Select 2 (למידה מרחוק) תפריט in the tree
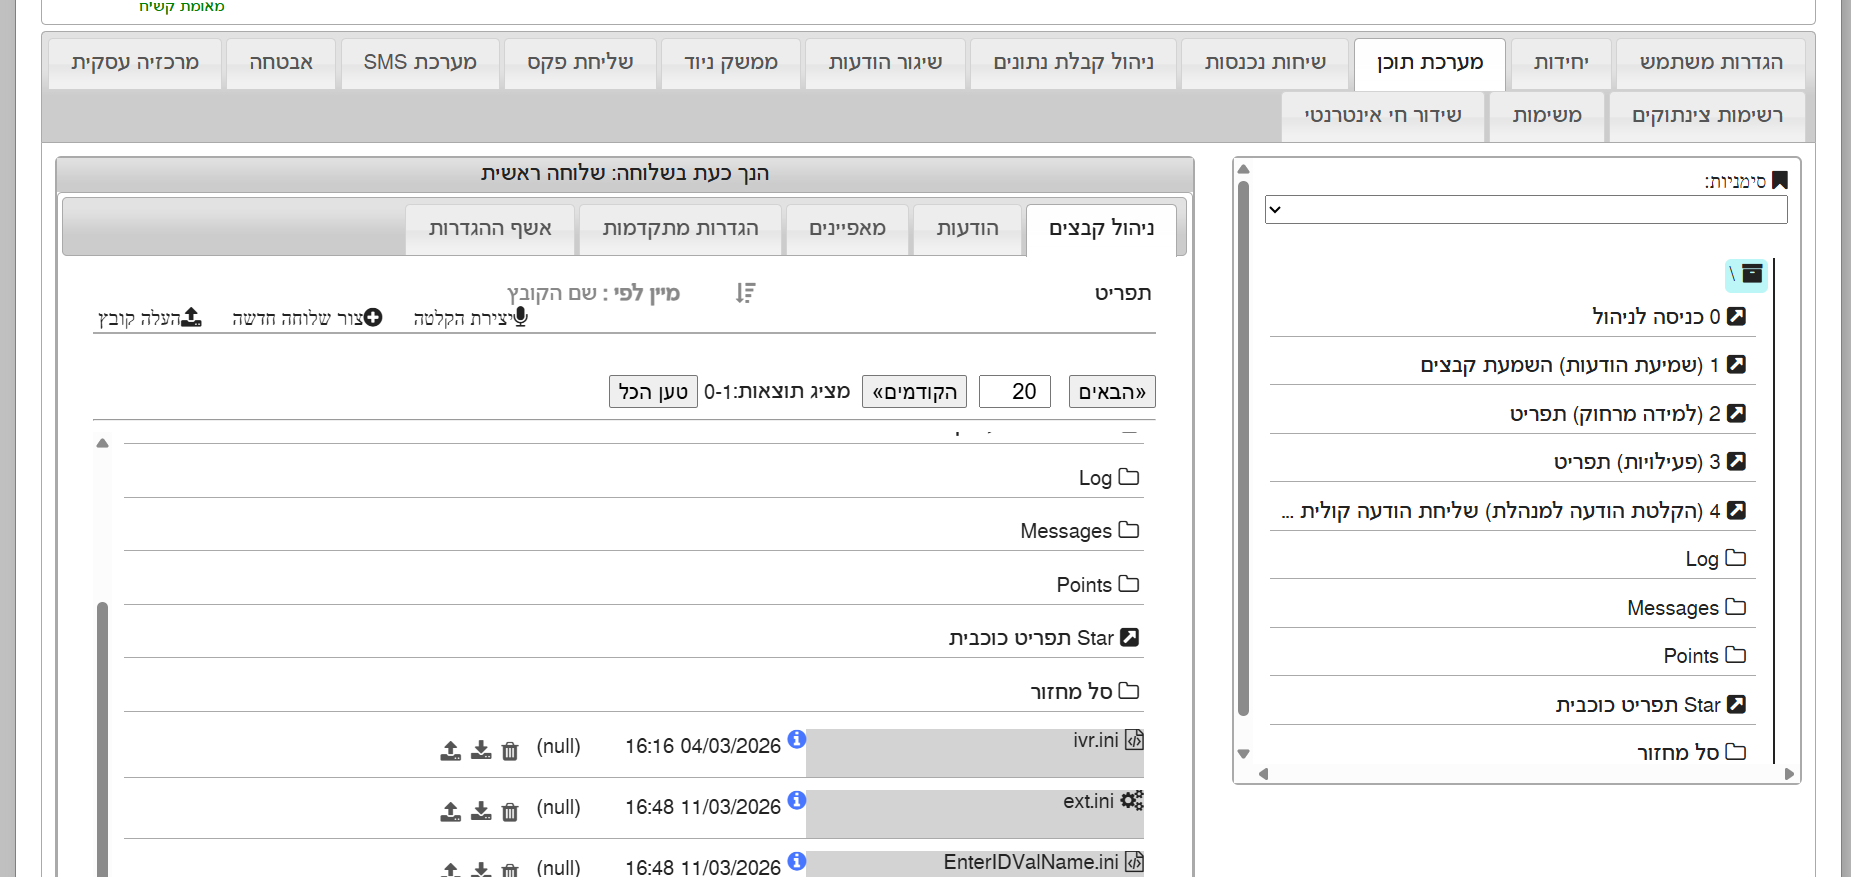1851x877 pixels. [x=1627, y=414]
